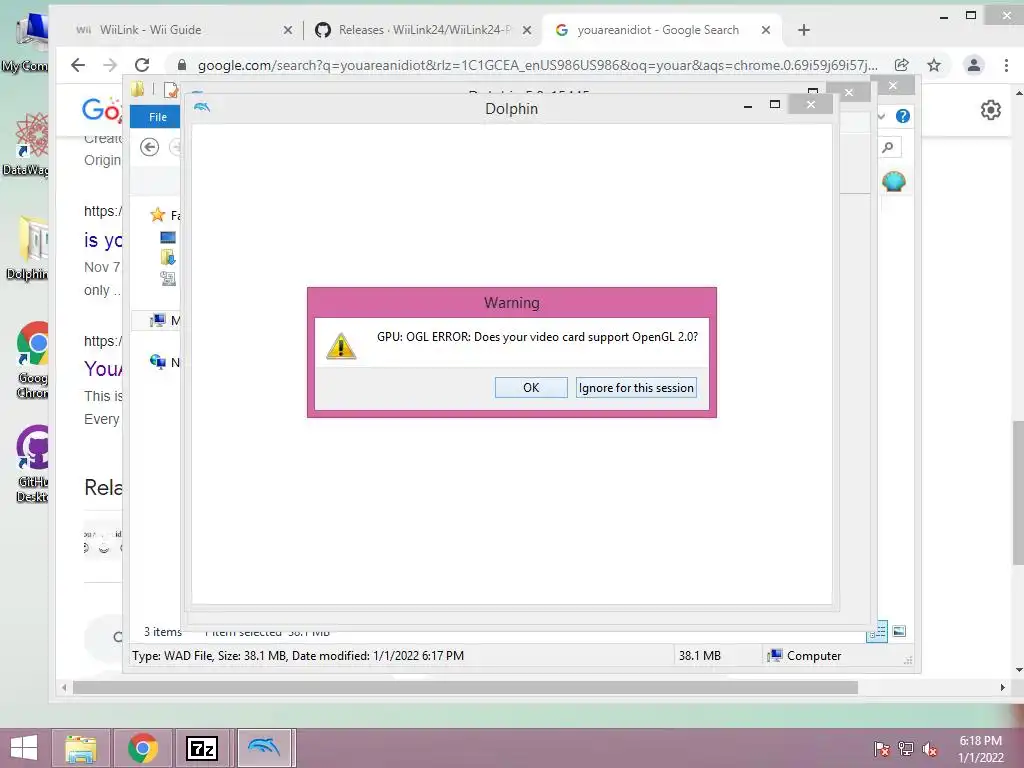
Task: Open Windows Start button
Action: 24,748
